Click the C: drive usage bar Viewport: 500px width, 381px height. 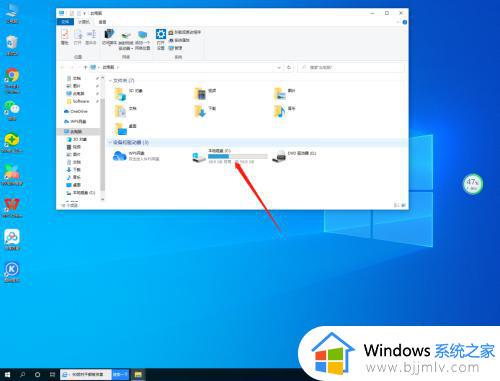coord(237,156)
